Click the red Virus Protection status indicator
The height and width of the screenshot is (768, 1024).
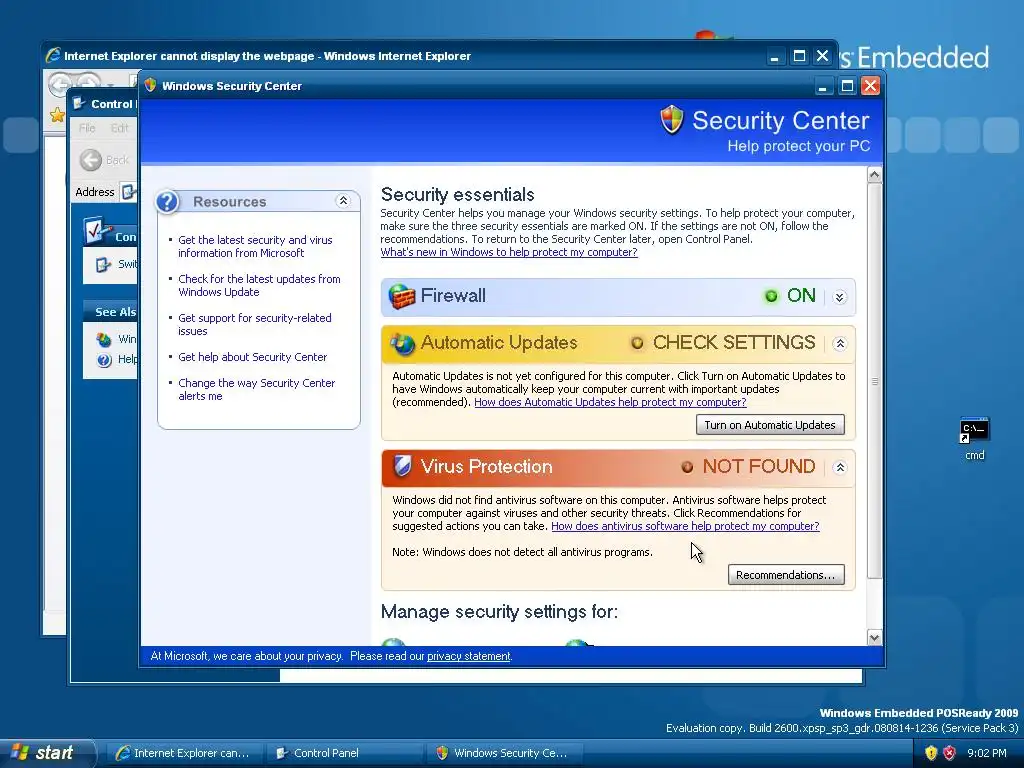click(687, 467)
